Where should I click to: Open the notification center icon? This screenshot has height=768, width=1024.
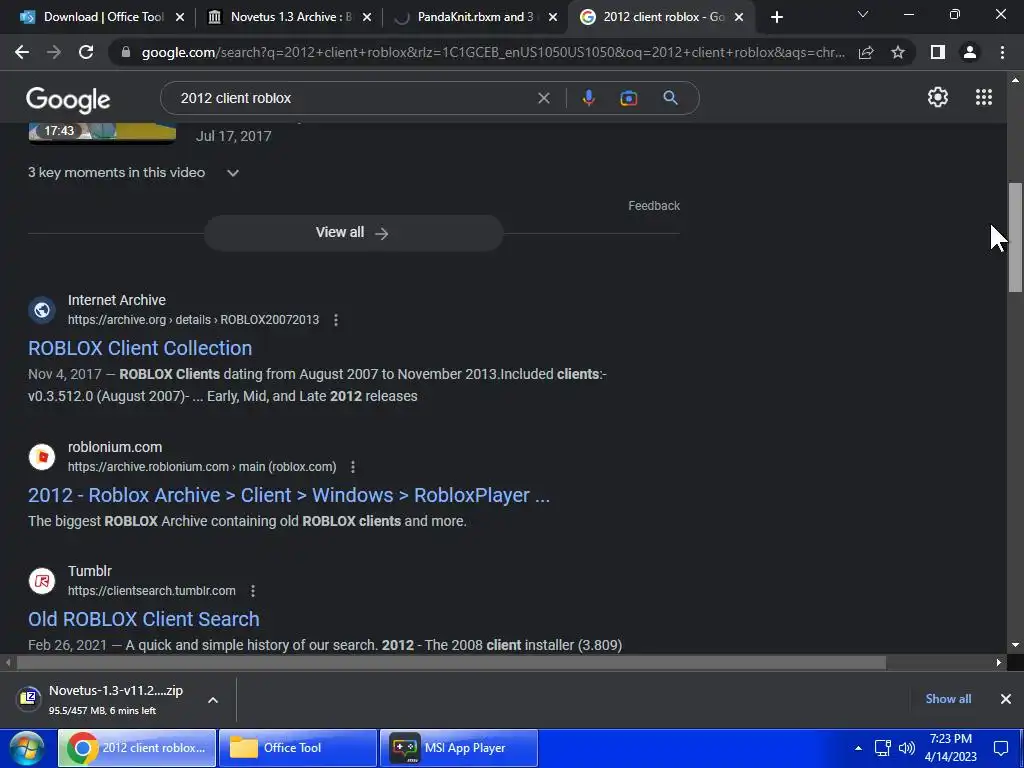coord(1001,748)
